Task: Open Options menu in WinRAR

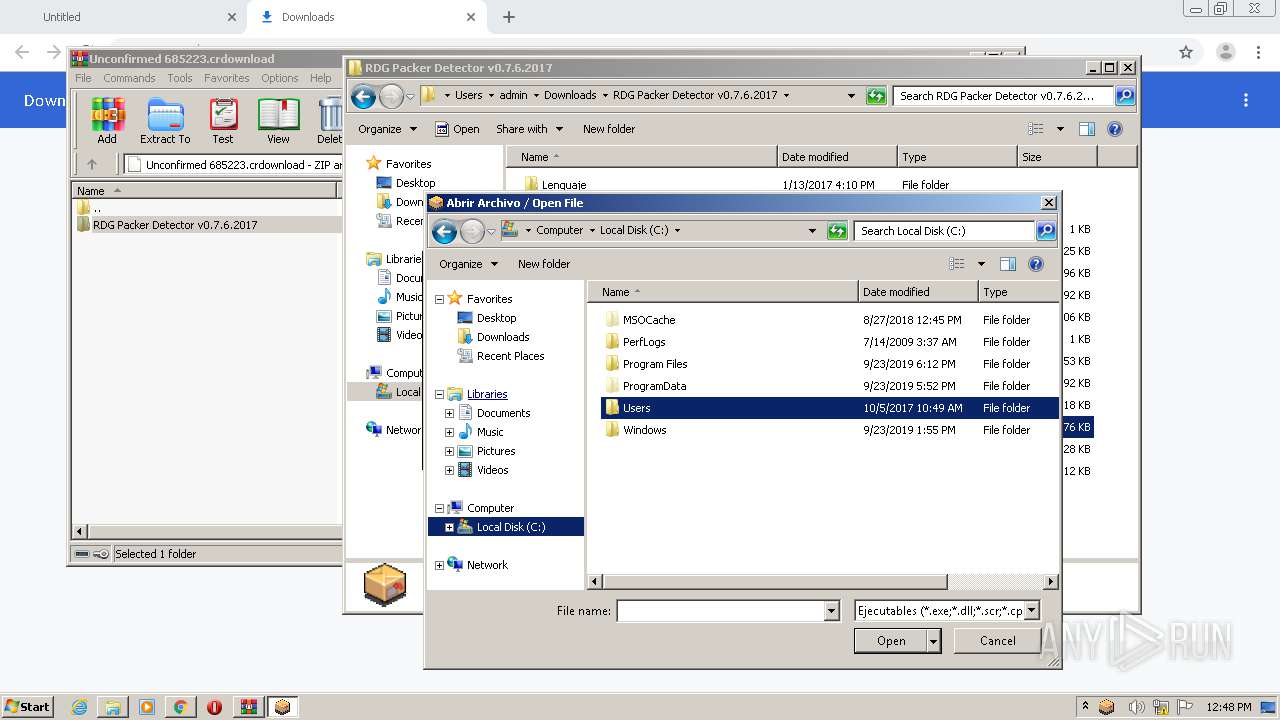Action: (280, 78)
